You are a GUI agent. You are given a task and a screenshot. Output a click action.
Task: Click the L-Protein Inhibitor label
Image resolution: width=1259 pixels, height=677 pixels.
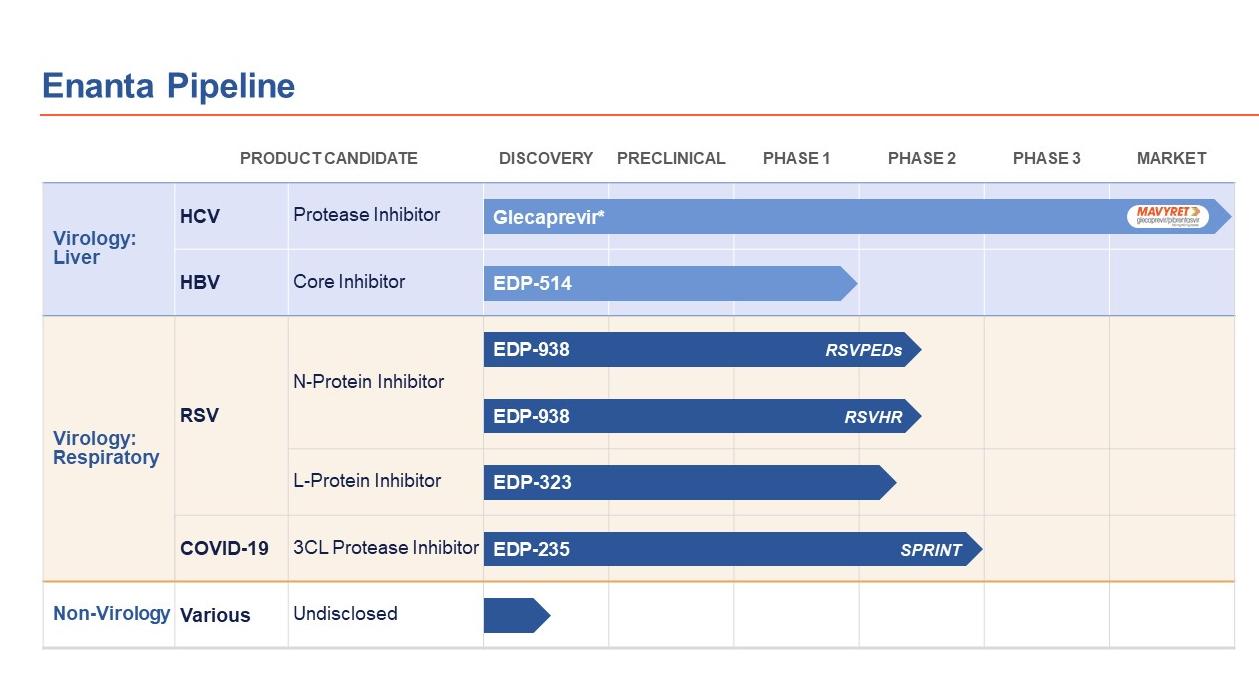click(x=367, y=481)
